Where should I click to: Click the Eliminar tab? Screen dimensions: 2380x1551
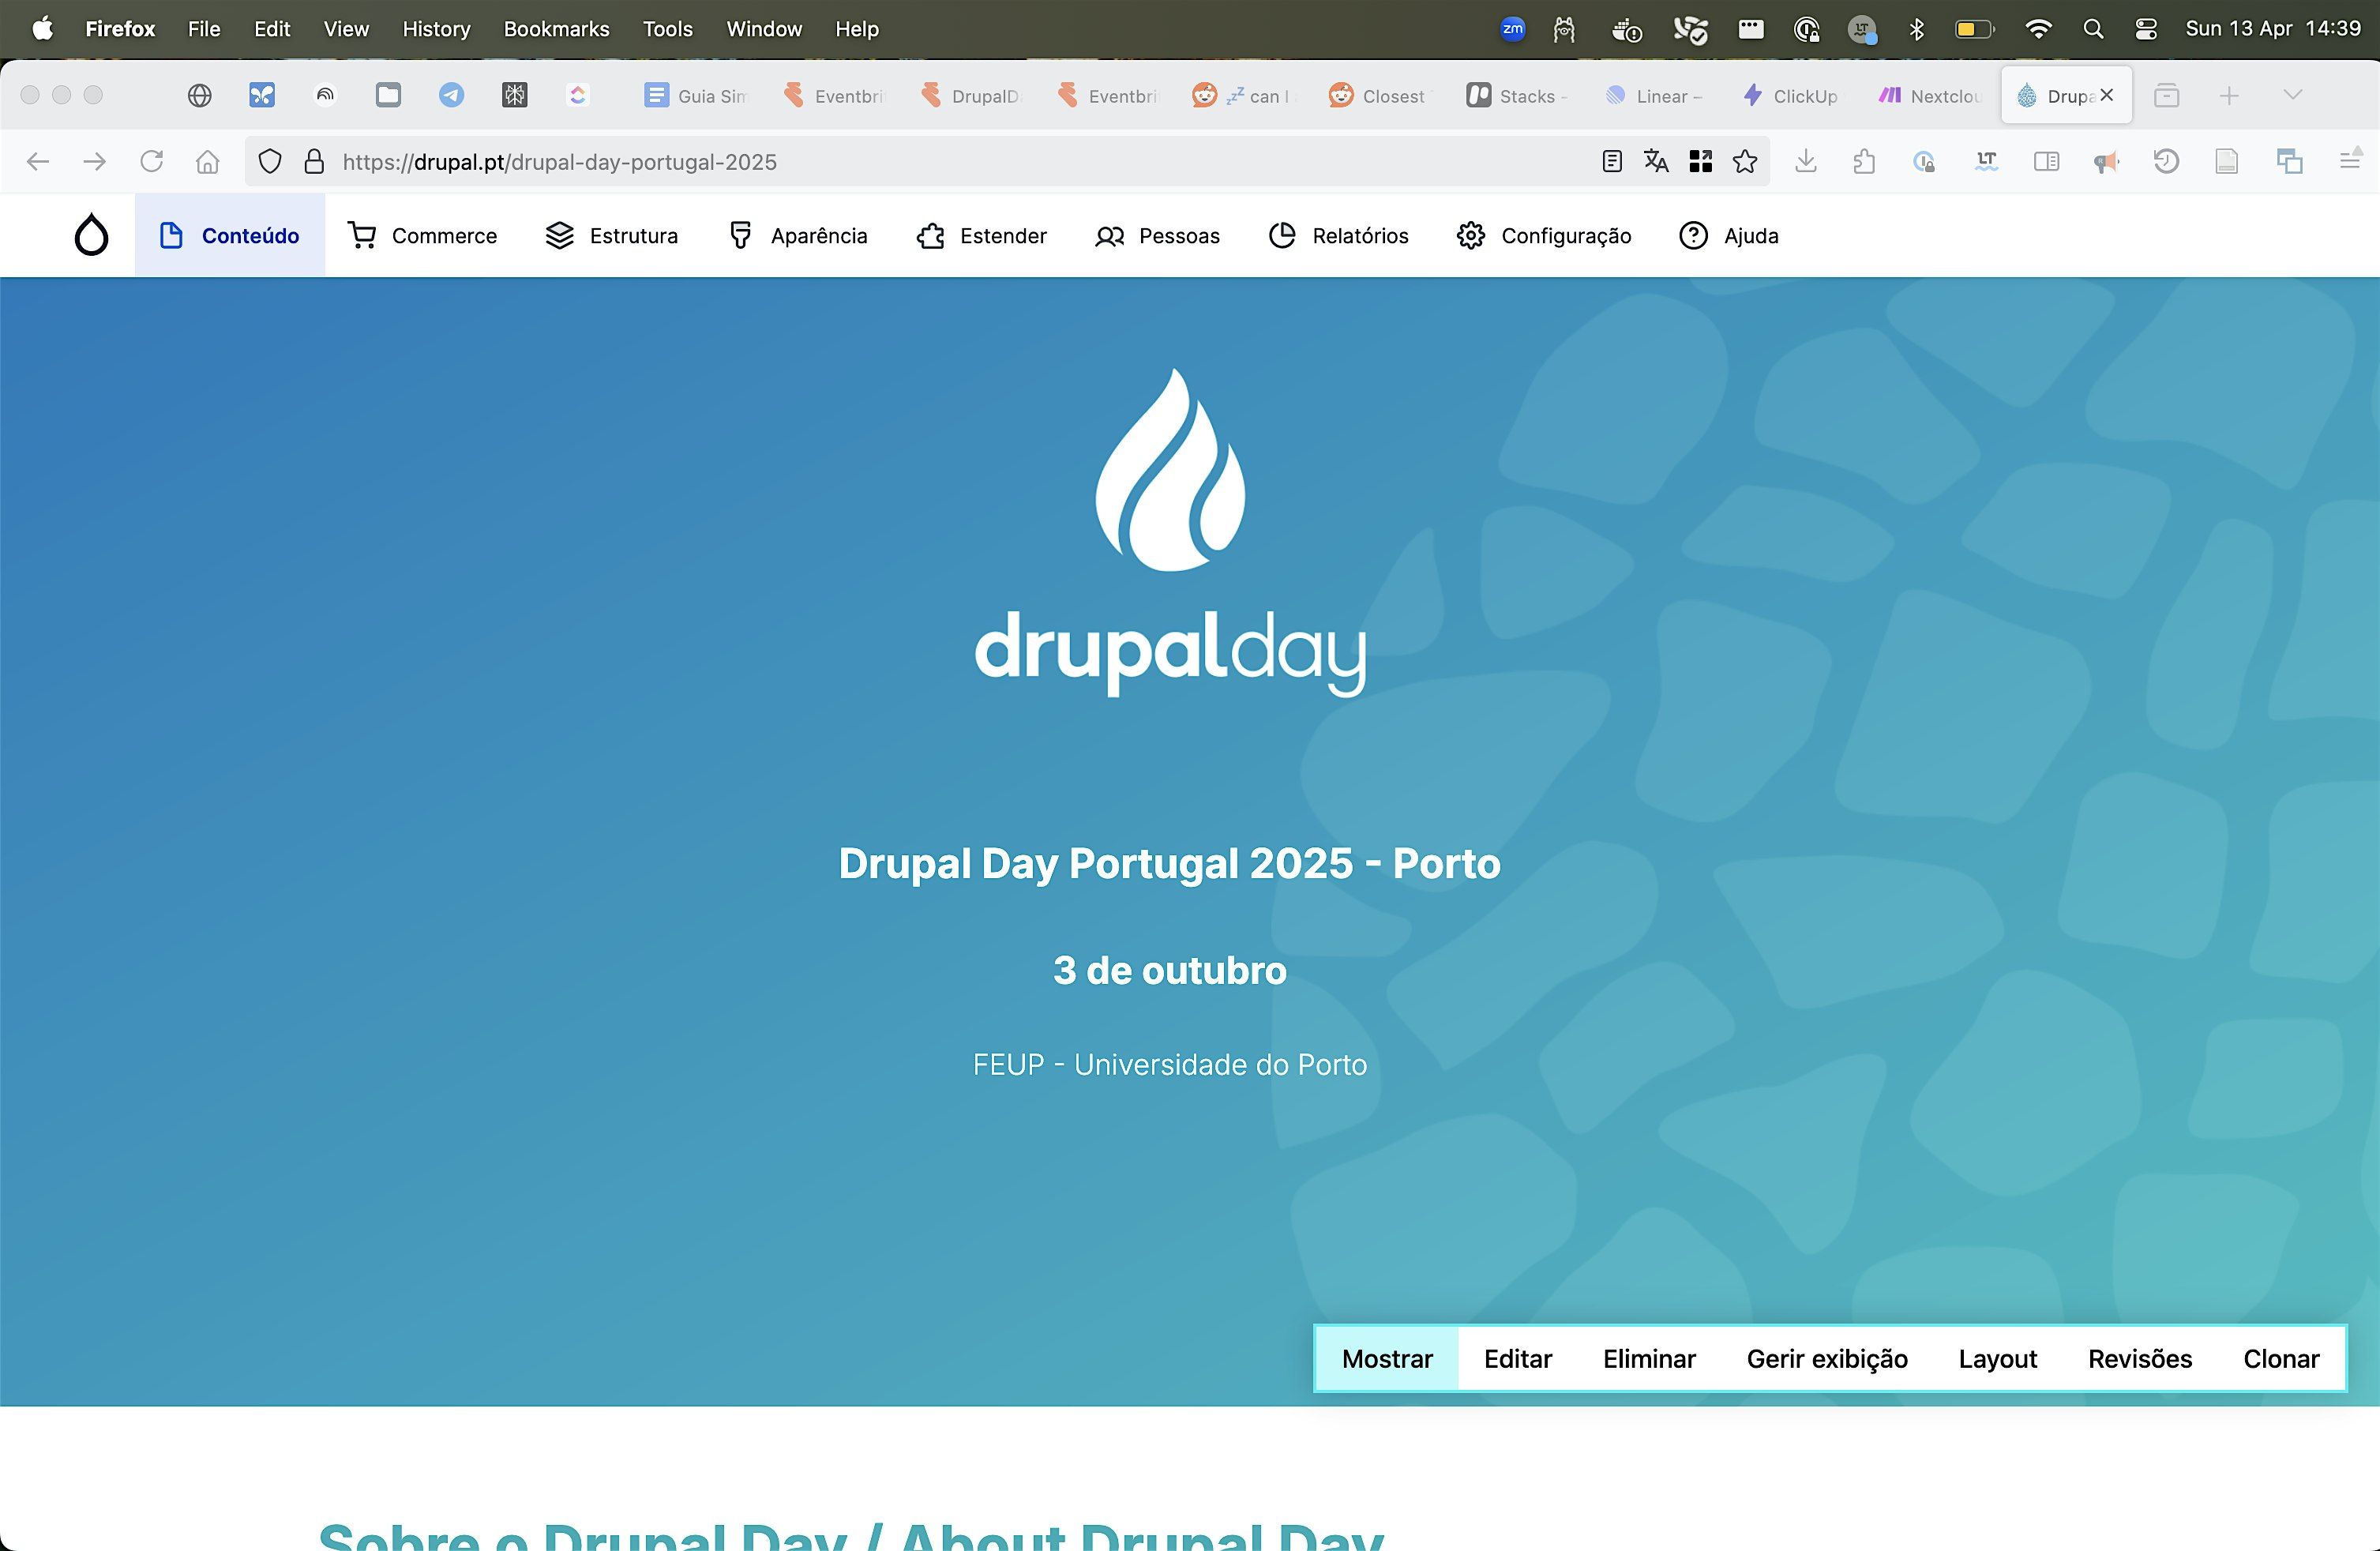point(1649,1358)
